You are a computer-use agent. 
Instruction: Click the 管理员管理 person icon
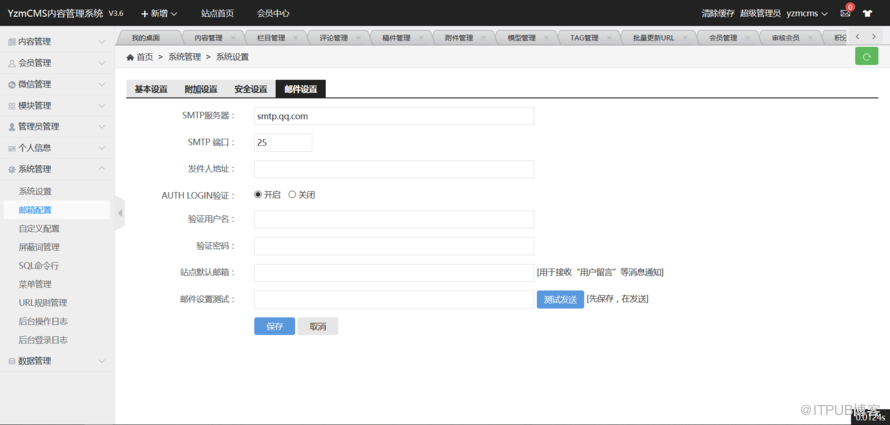point(12,127)
